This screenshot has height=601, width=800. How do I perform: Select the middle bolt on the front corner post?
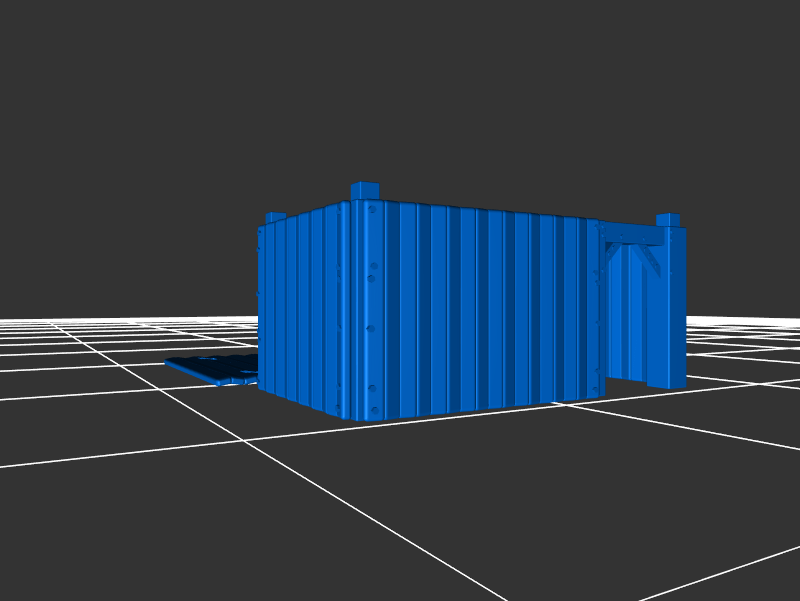[370, 328]
